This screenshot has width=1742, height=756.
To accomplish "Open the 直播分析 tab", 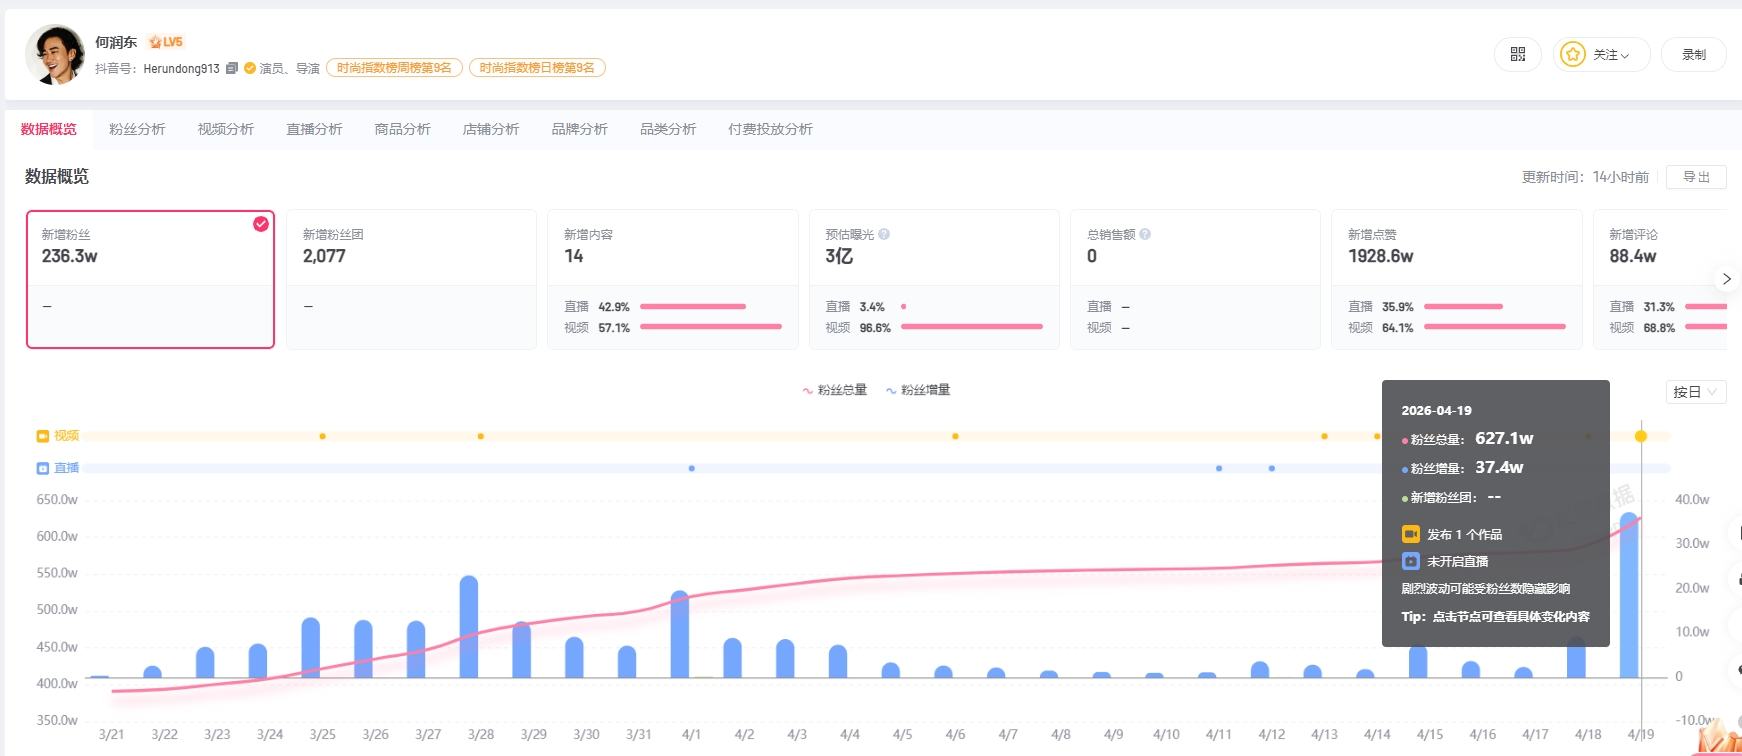I will [314, 129].
